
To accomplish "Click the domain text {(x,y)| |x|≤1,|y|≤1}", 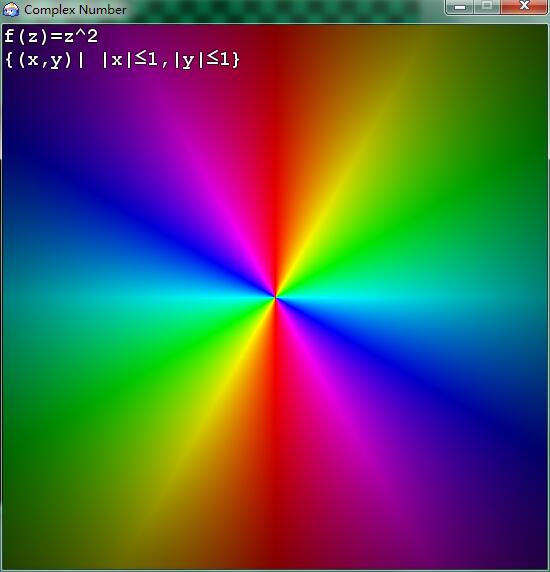I will (123, 60).
